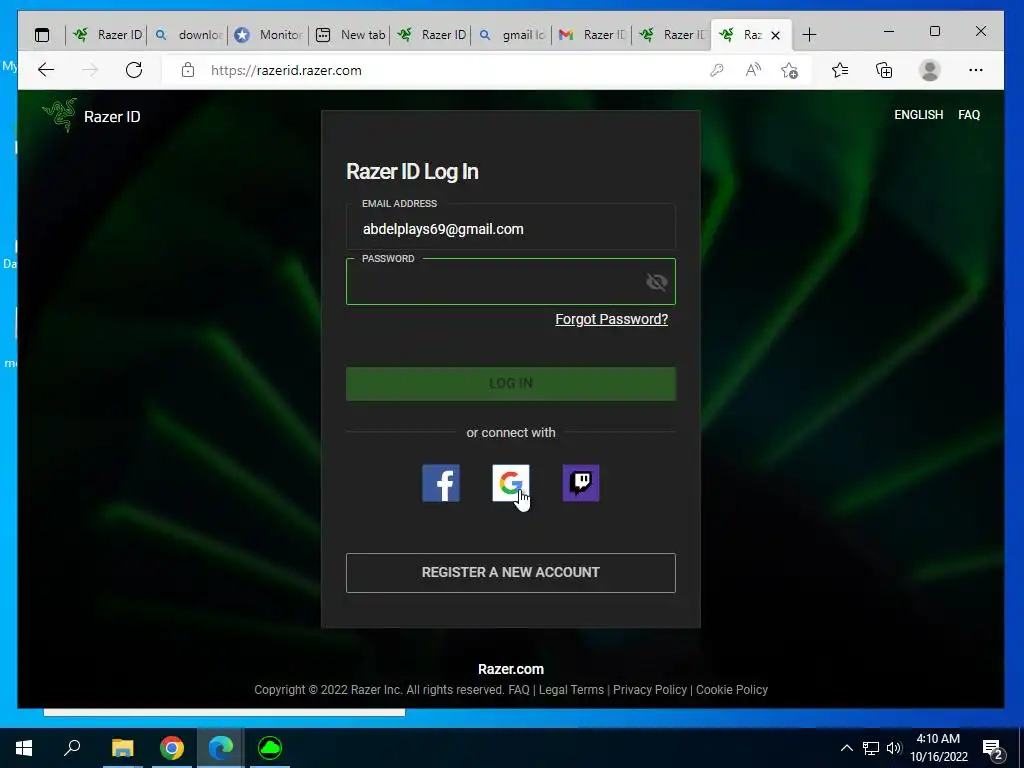Viewport: 1024px width, 768px height.
Task: Open the ENGLISH language selector
Action: (x=918, y=115)
